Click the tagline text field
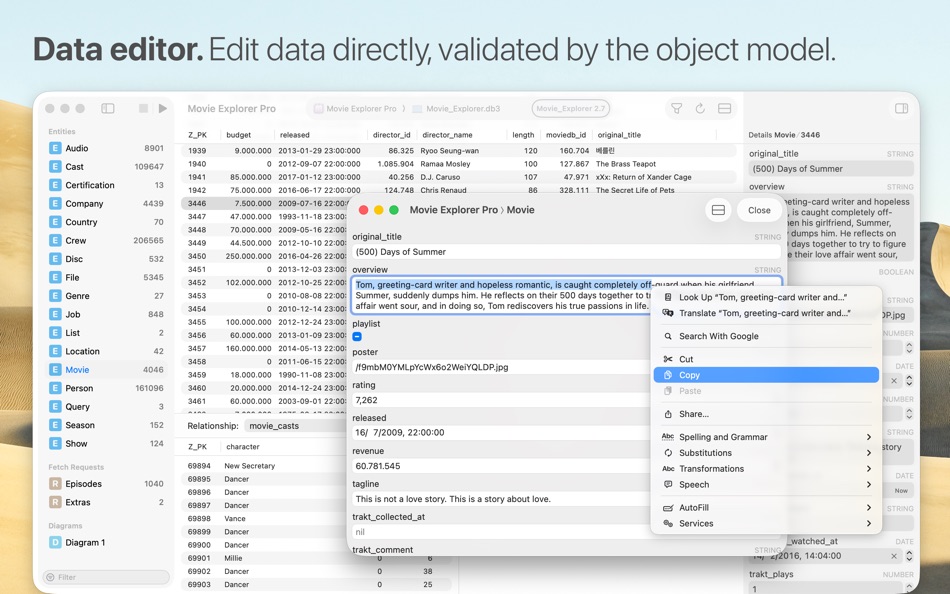Image resolution: width=950 pixels, height=594 pixels. pos(500,499)
